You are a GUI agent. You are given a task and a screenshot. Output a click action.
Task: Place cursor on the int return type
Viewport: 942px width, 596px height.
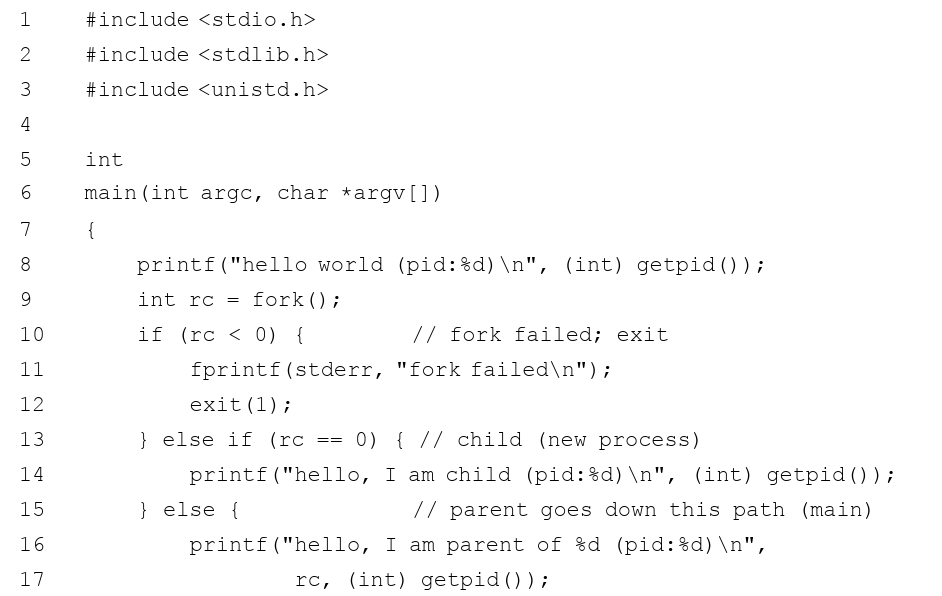[104, 159]
